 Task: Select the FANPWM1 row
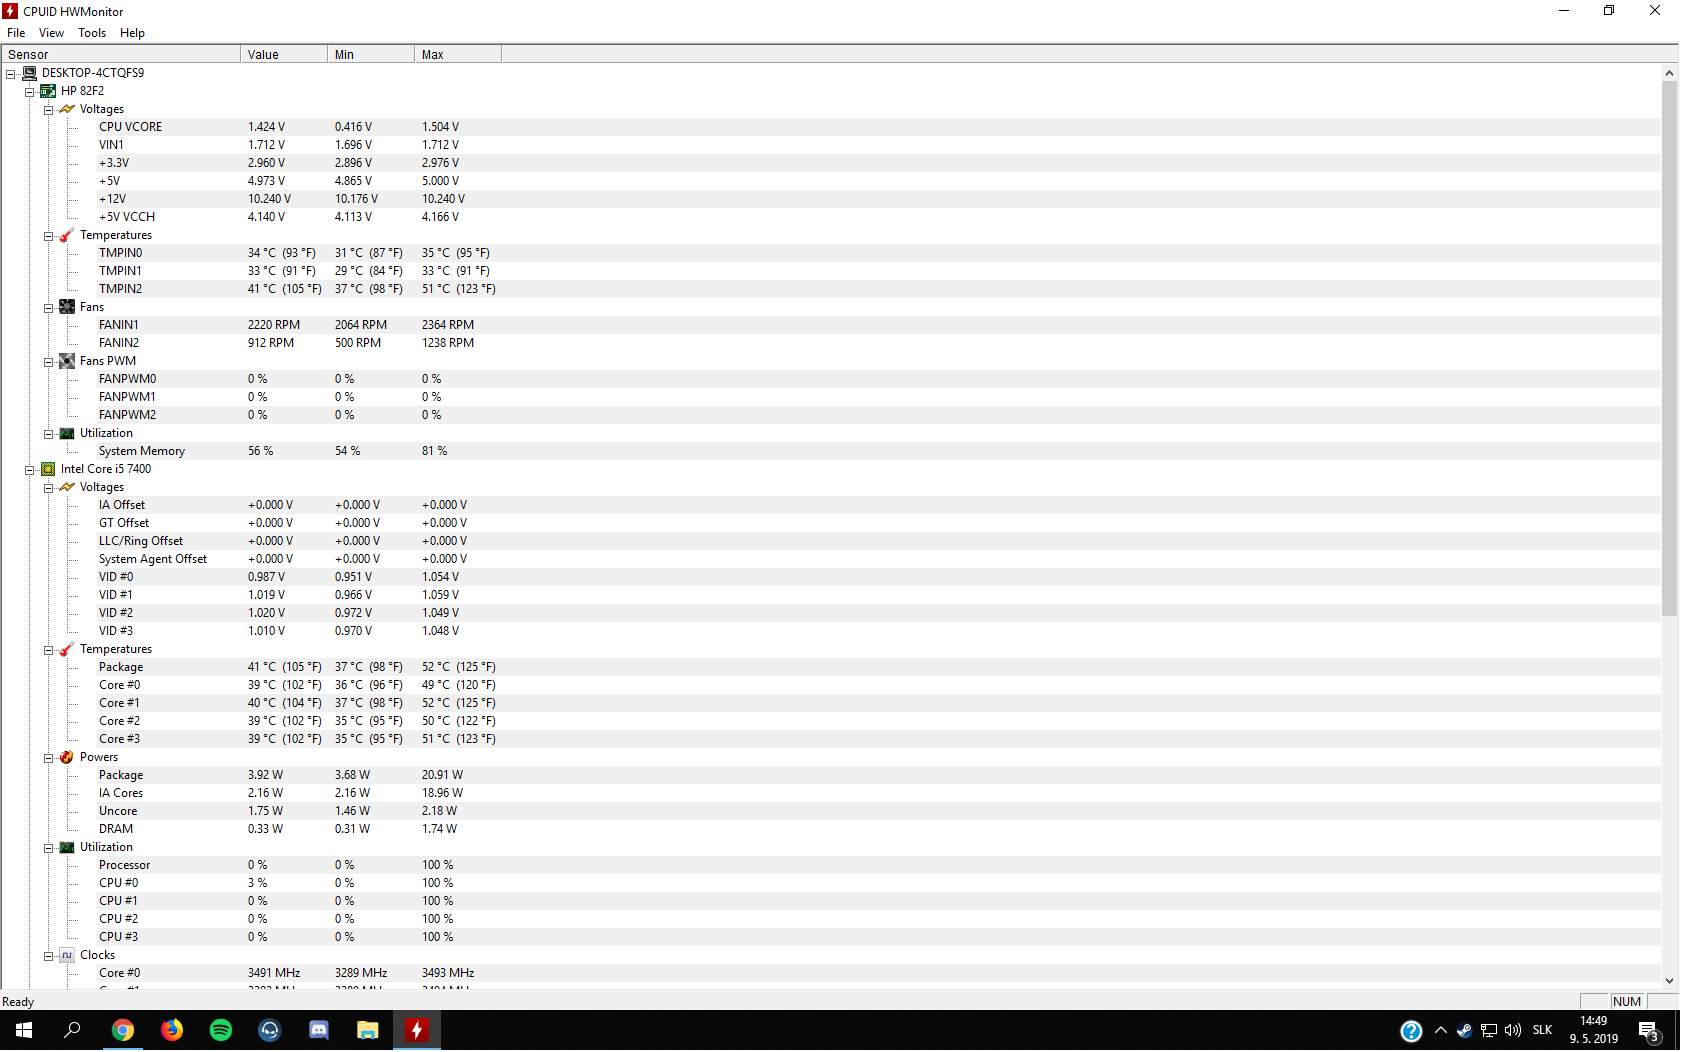pos(831,397)
